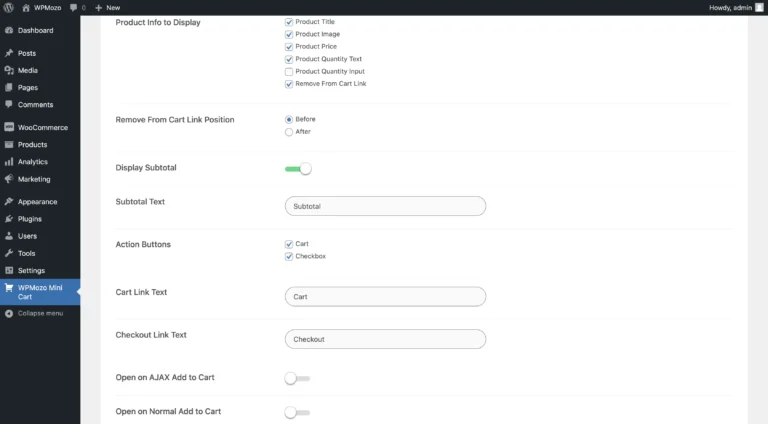Uncheck the Product Image checkbox
Image resolution: width=768 pixels, height=424 pixels.
(x=289, y=34)
